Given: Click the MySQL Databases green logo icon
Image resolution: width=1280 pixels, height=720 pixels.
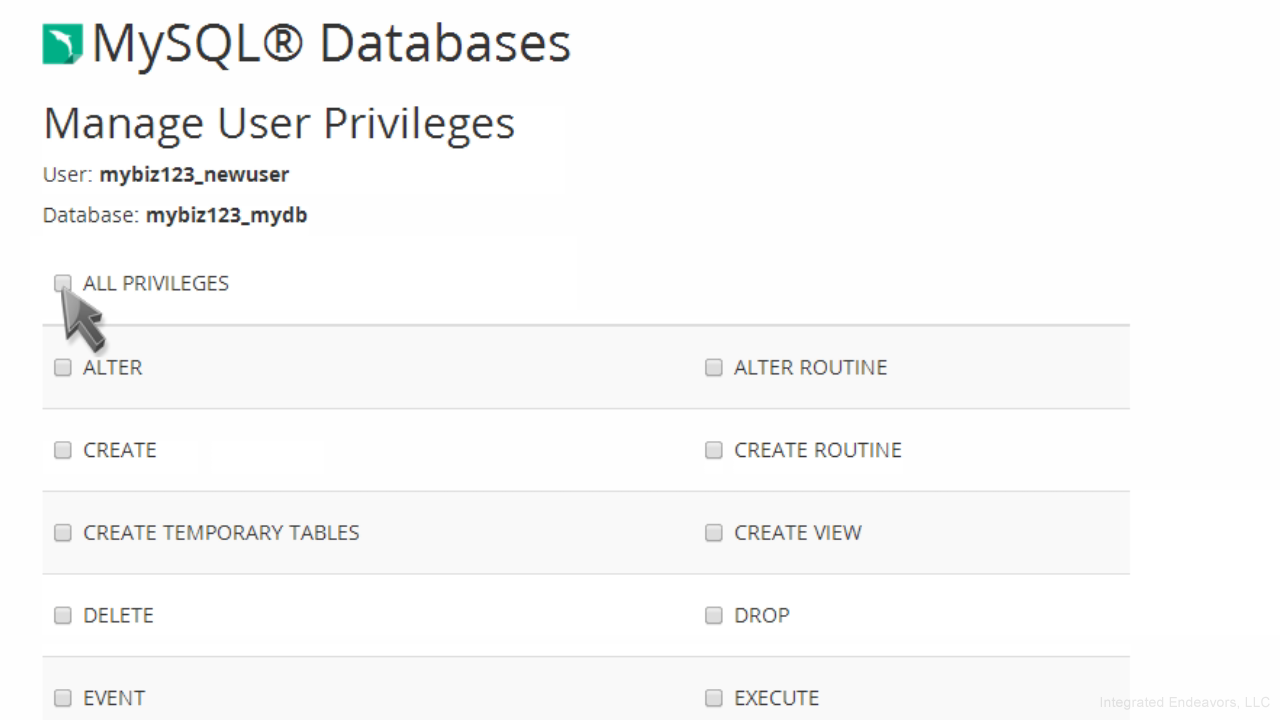Looking at the screenshot, I should pos(62,45).
